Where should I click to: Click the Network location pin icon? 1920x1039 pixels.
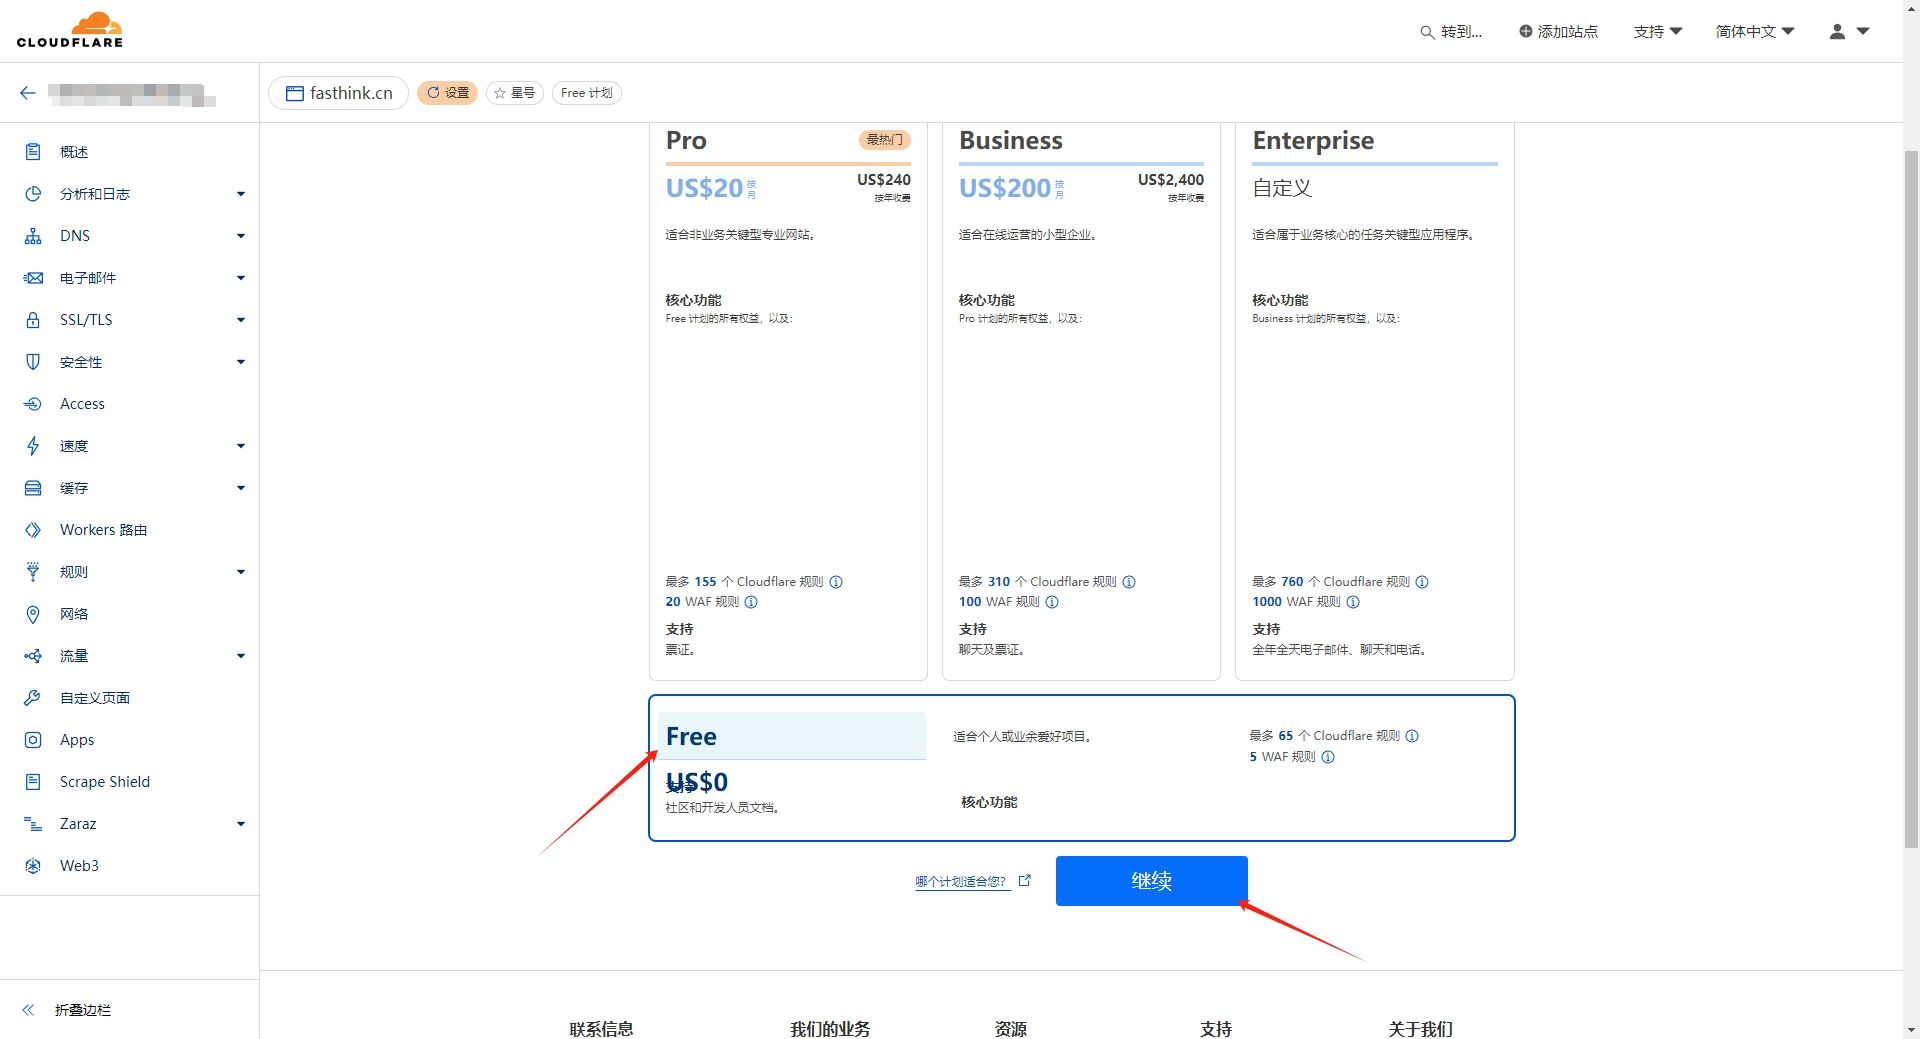click(33, 614)
